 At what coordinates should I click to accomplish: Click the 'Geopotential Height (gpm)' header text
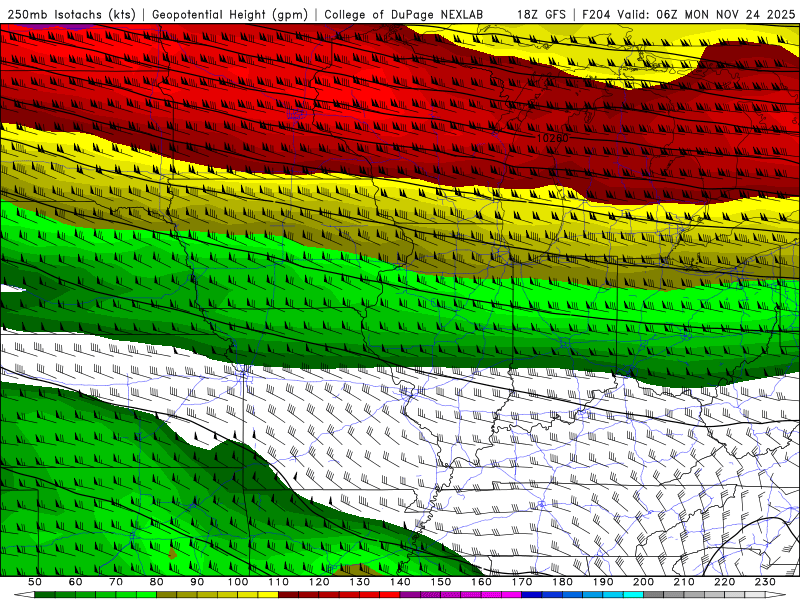[230, 14]
